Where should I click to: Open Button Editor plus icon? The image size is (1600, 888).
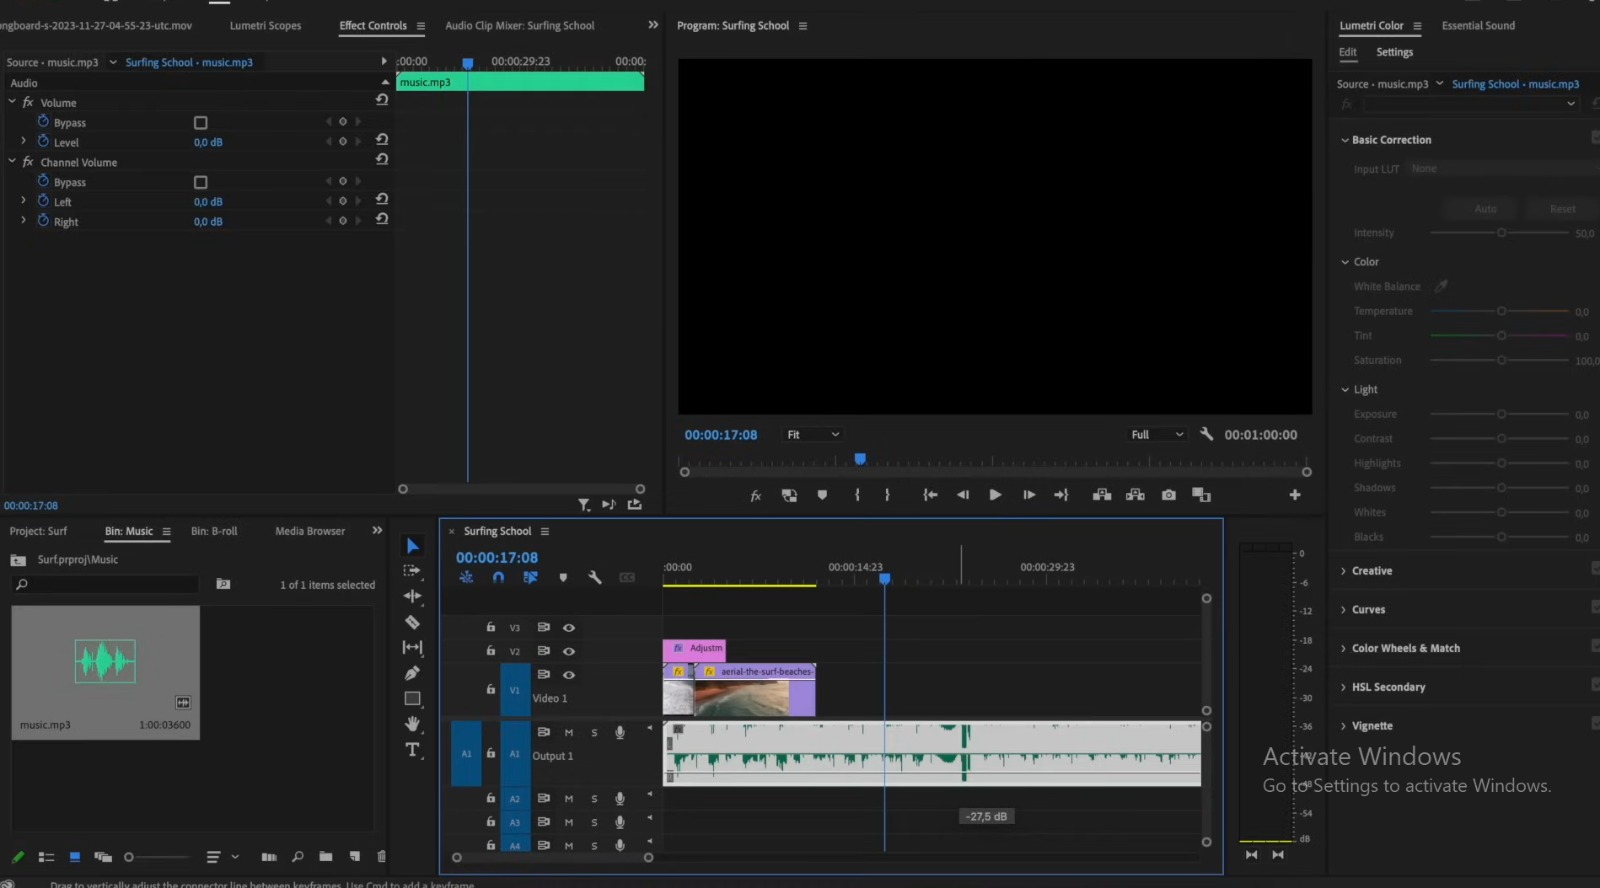coord(1295,495)
